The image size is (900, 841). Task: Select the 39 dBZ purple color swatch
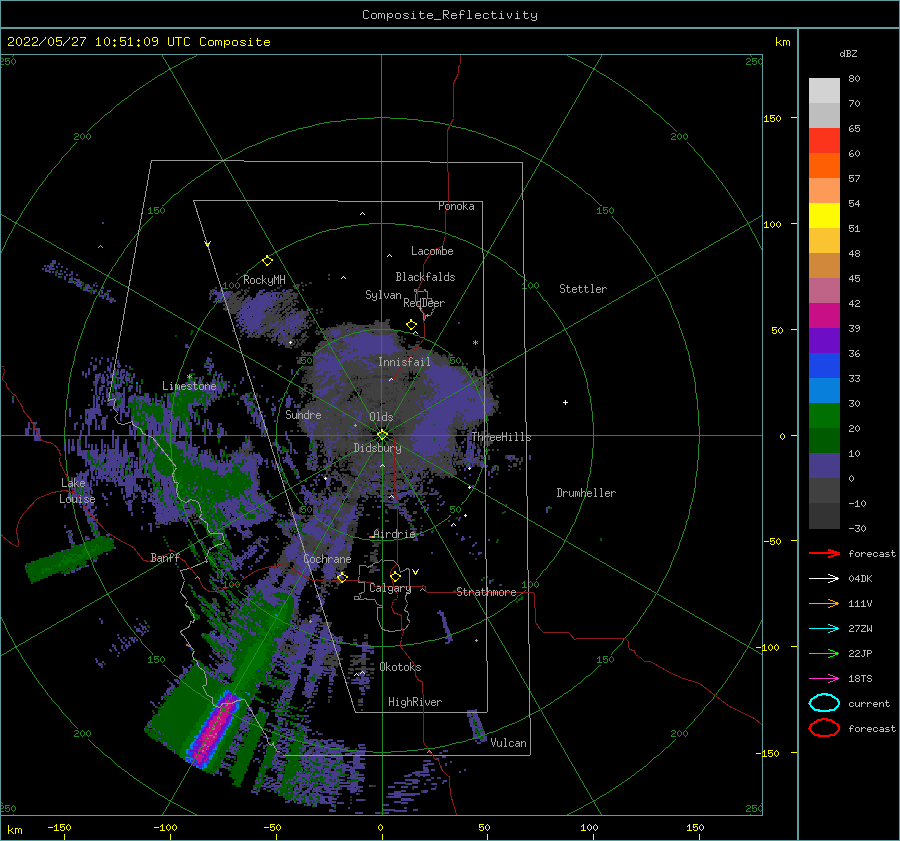[x=824, y=340]
